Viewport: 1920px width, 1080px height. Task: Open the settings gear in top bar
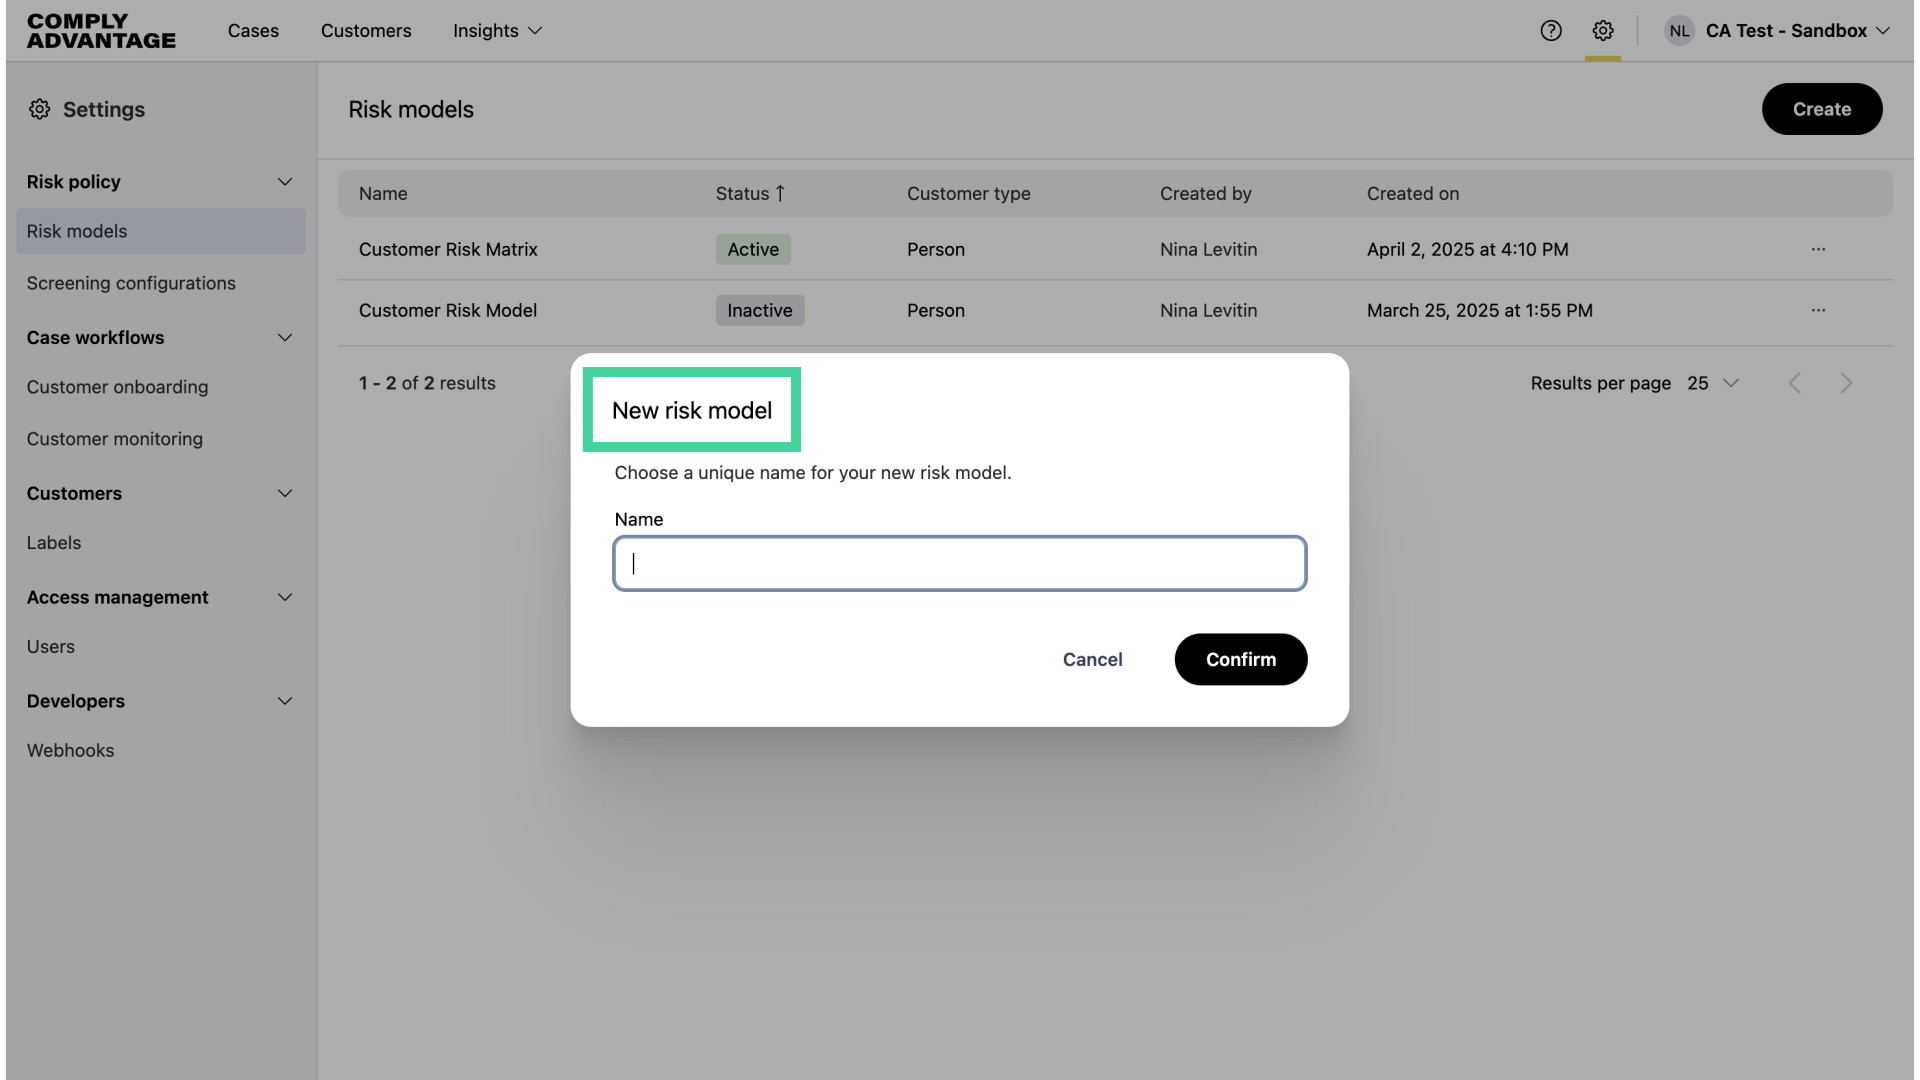tap(1603, 31)
